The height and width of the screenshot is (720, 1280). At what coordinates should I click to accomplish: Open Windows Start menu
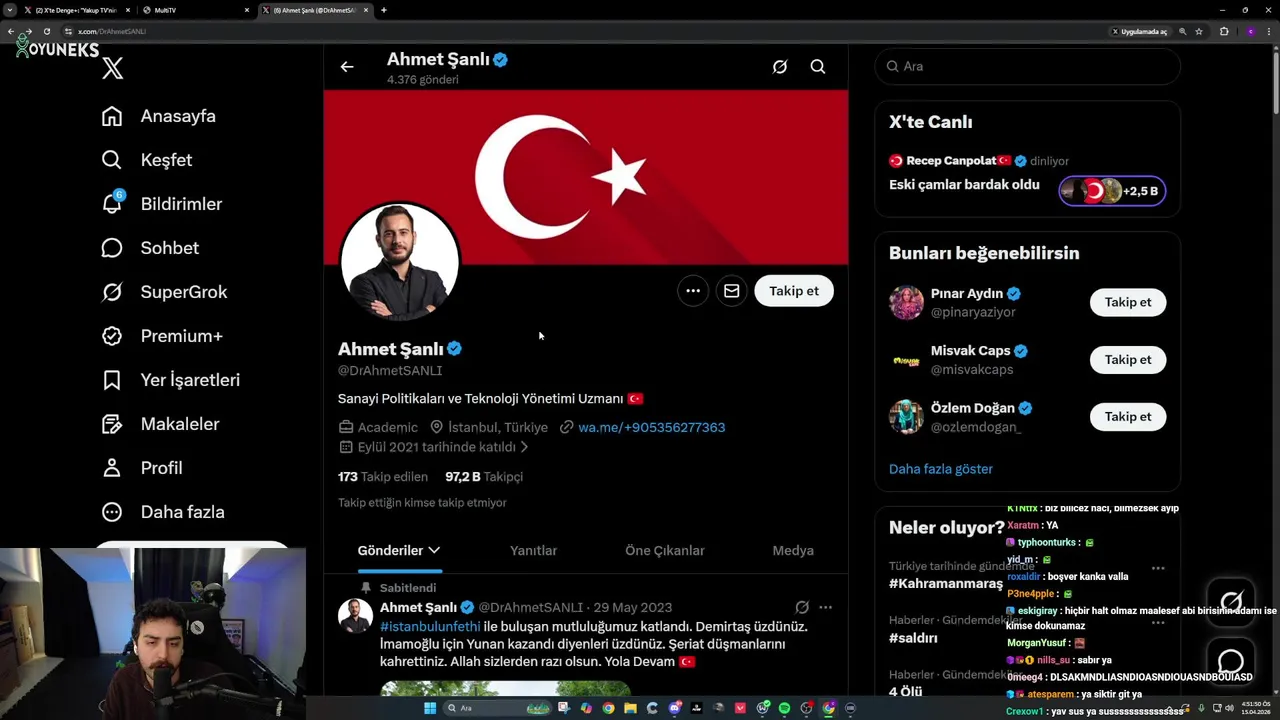pyautogui.click(x=430, y=708)
